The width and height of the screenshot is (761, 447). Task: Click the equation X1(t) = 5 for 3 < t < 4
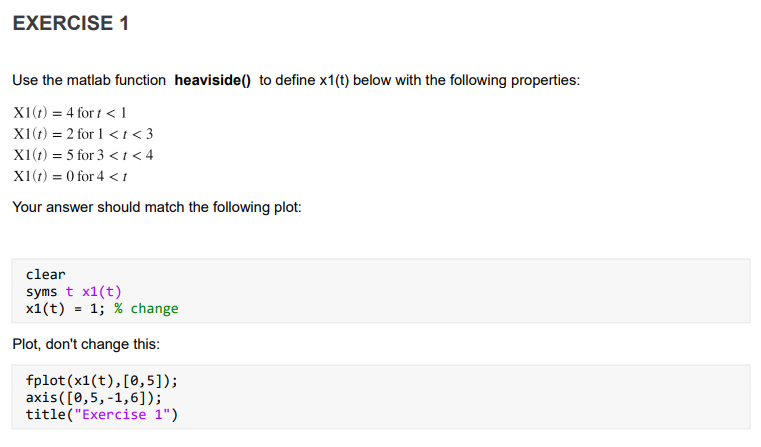click(83, 155)
